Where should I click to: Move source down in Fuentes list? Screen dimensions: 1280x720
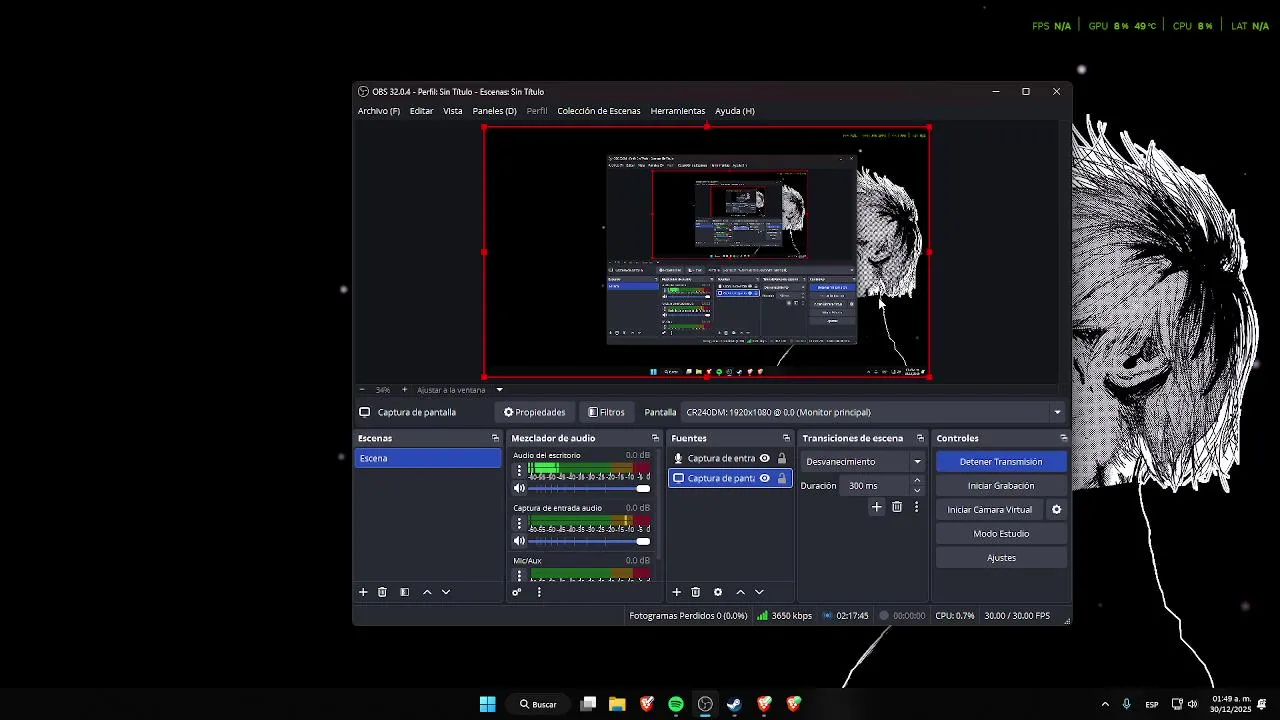[759, 592]
